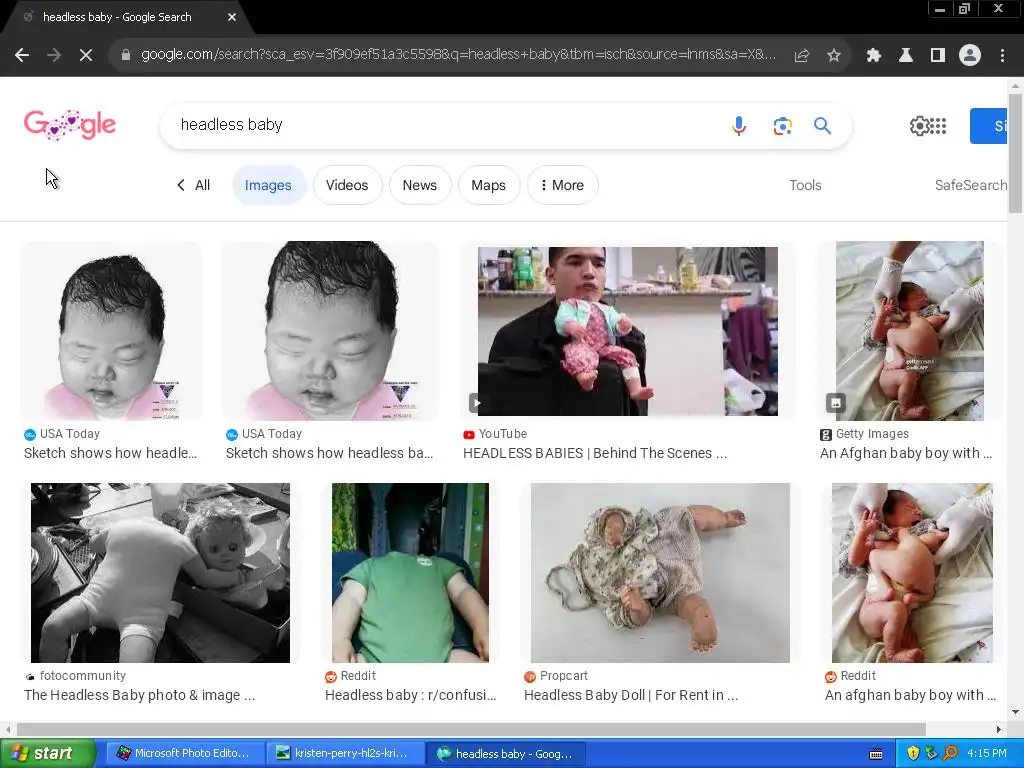Bookmark this page with star icon

(833, 56)
